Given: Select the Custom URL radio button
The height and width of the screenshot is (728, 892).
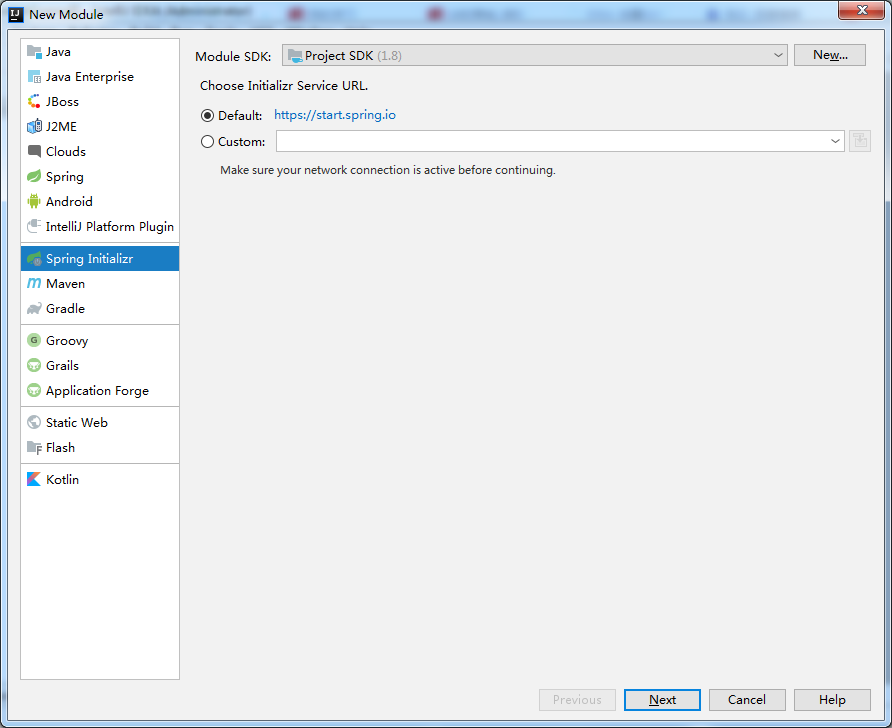Looking at the screenshot, I should pyautogui.click(x=208, y=142).
